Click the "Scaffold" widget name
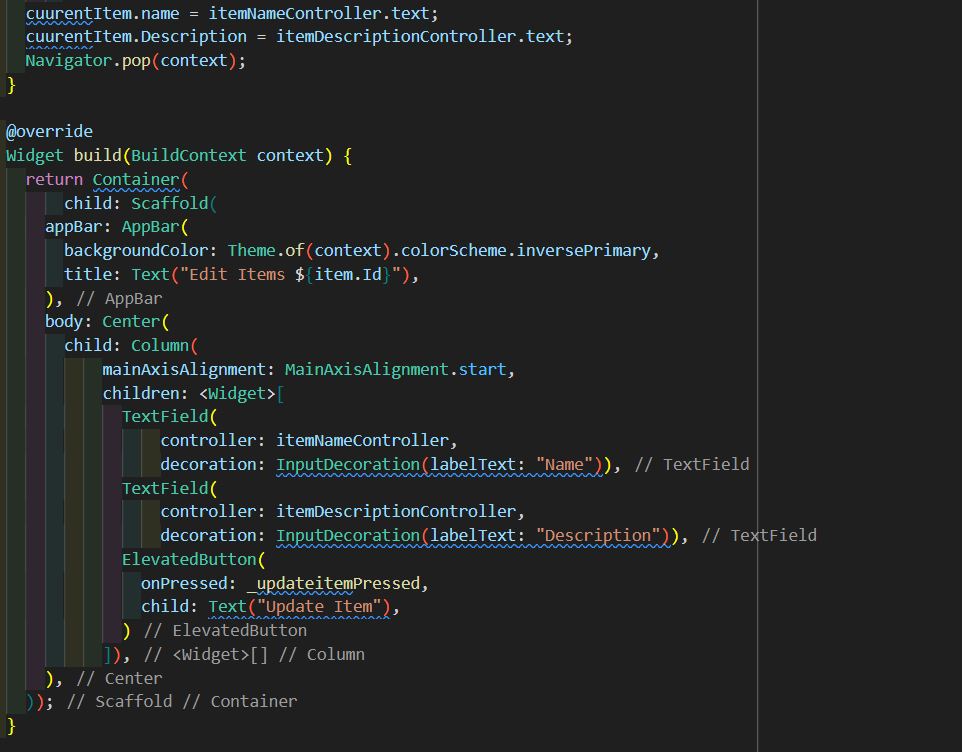Image resolution: width=962 pixels, height=752 pixels. pyautogui.click(x=170, y=202)
